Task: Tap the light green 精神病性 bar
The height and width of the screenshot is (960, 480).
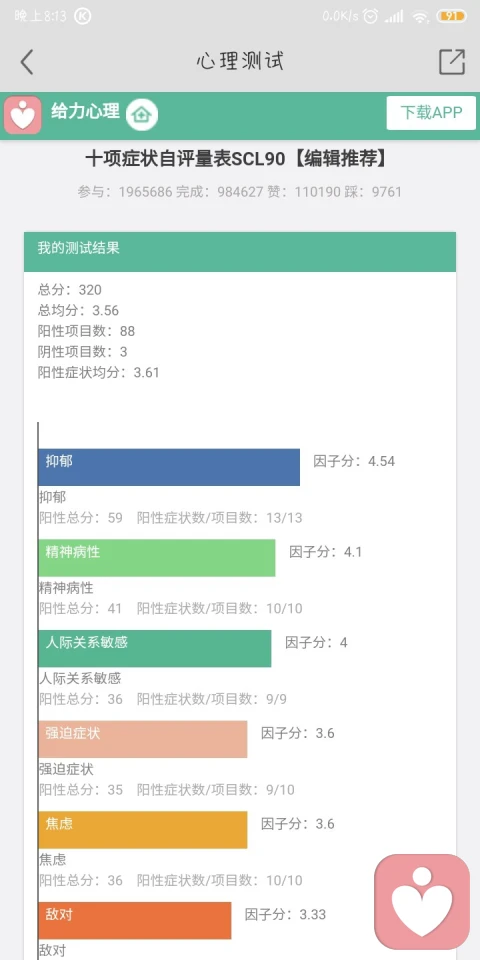Action: [157, 558]
